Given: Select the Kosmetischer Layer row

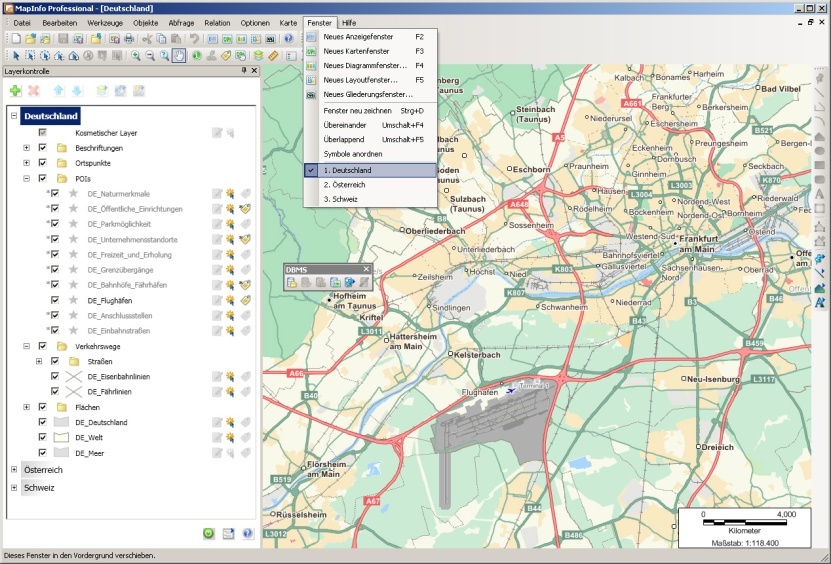Looking at the screenshot, I should (106, 133).
